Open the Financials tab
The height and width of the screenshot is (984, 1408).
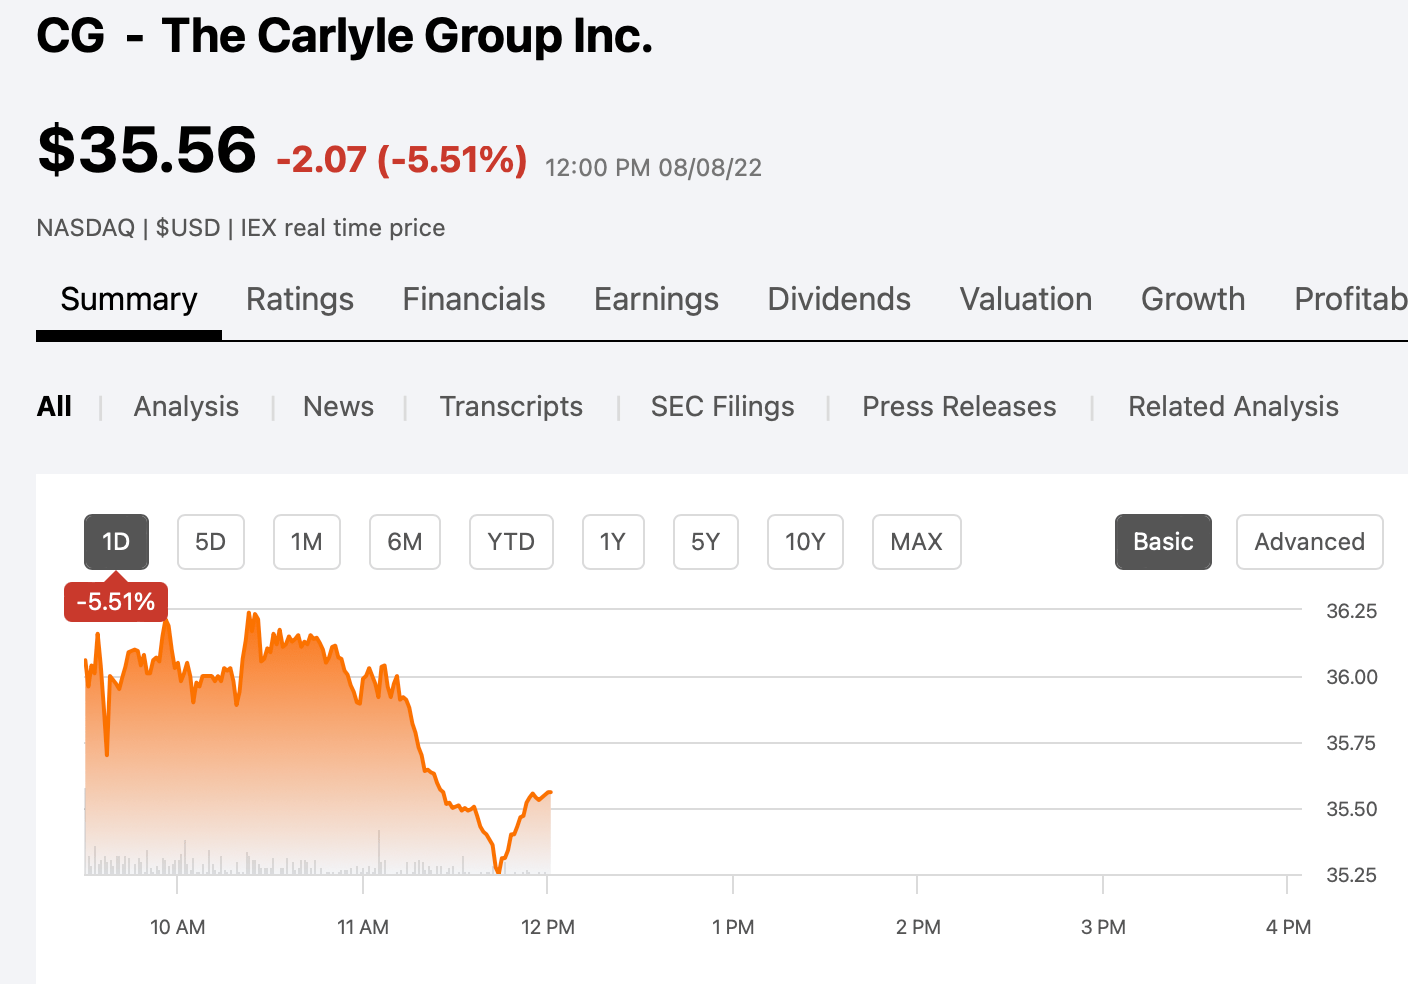(x=473, y=299)
